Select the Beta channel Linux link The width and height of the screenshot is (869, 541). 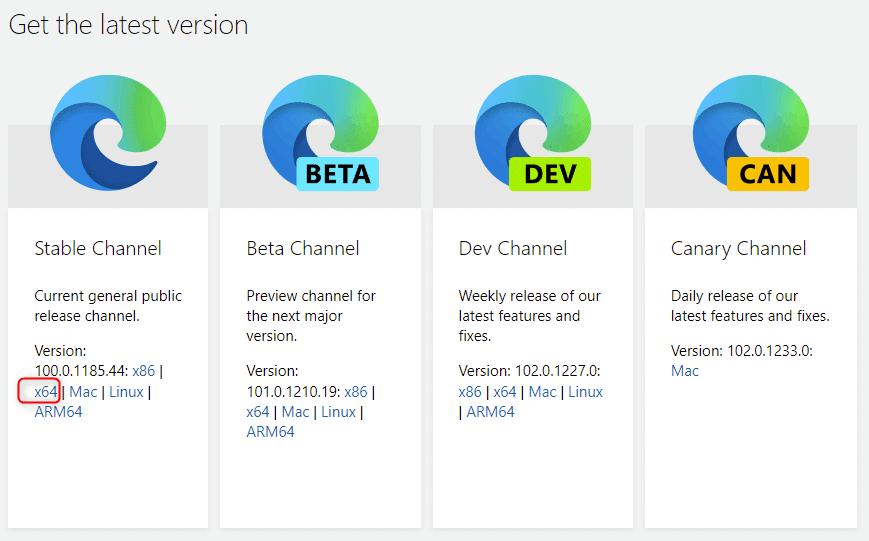coord(338,411)
